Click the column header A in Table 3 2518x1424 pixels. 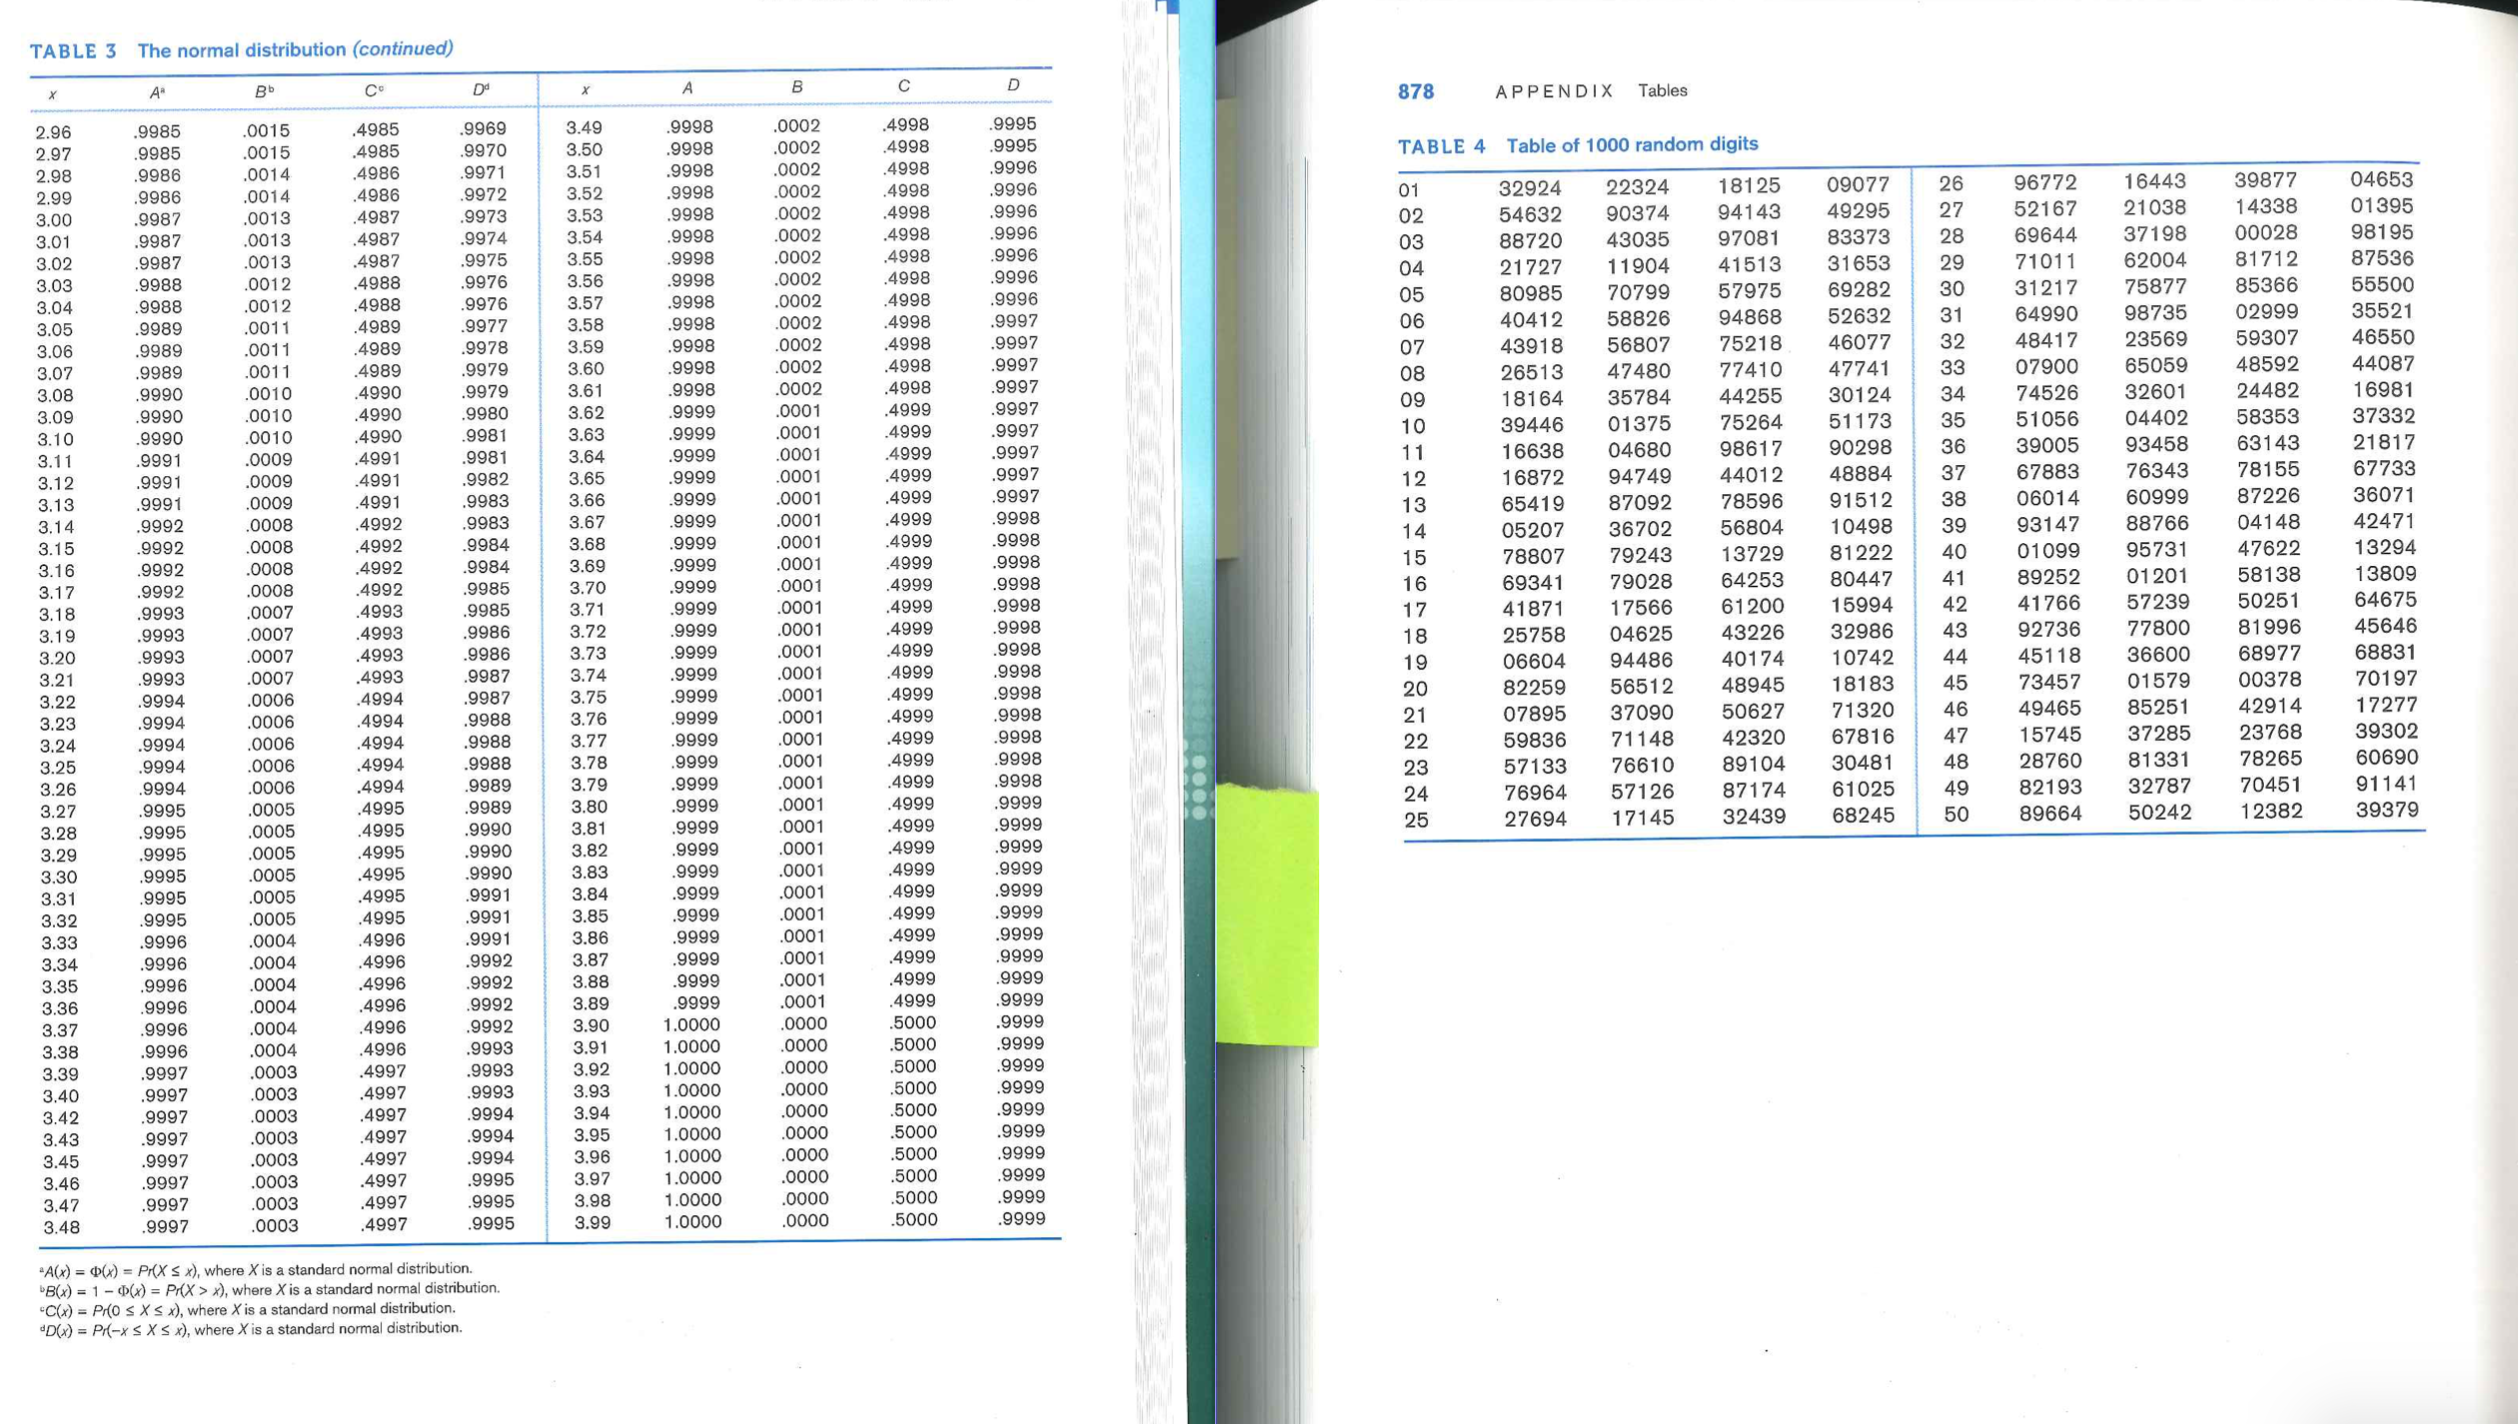click(155, 91)
